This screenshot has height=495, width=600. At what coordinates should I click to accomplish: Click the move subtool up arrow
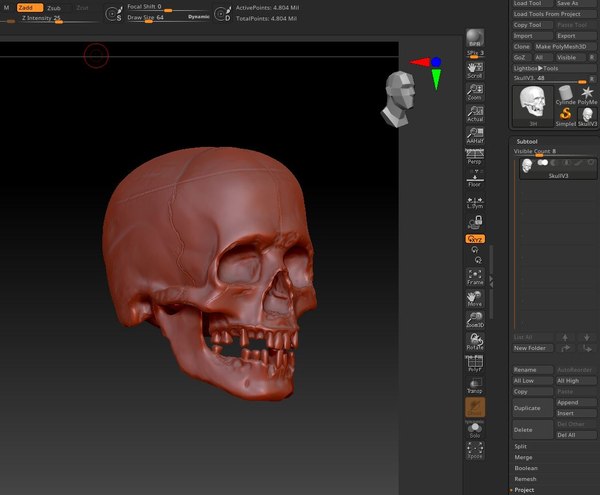[565, 337]
